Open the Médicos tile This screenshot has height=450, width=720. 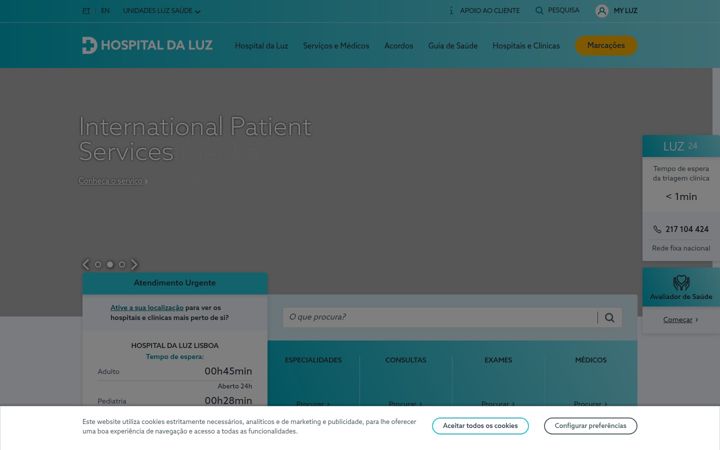[591, 373]
